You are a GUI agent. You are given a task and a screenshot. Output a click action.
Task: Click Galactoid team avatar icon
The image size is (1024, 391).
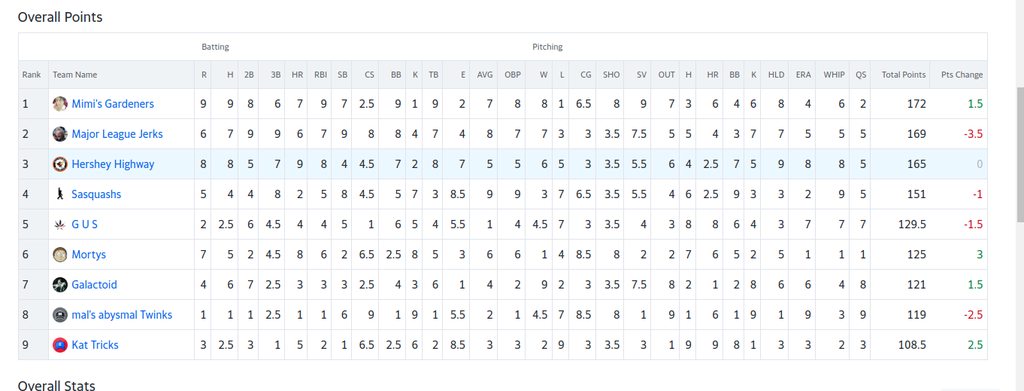point(60,285)
